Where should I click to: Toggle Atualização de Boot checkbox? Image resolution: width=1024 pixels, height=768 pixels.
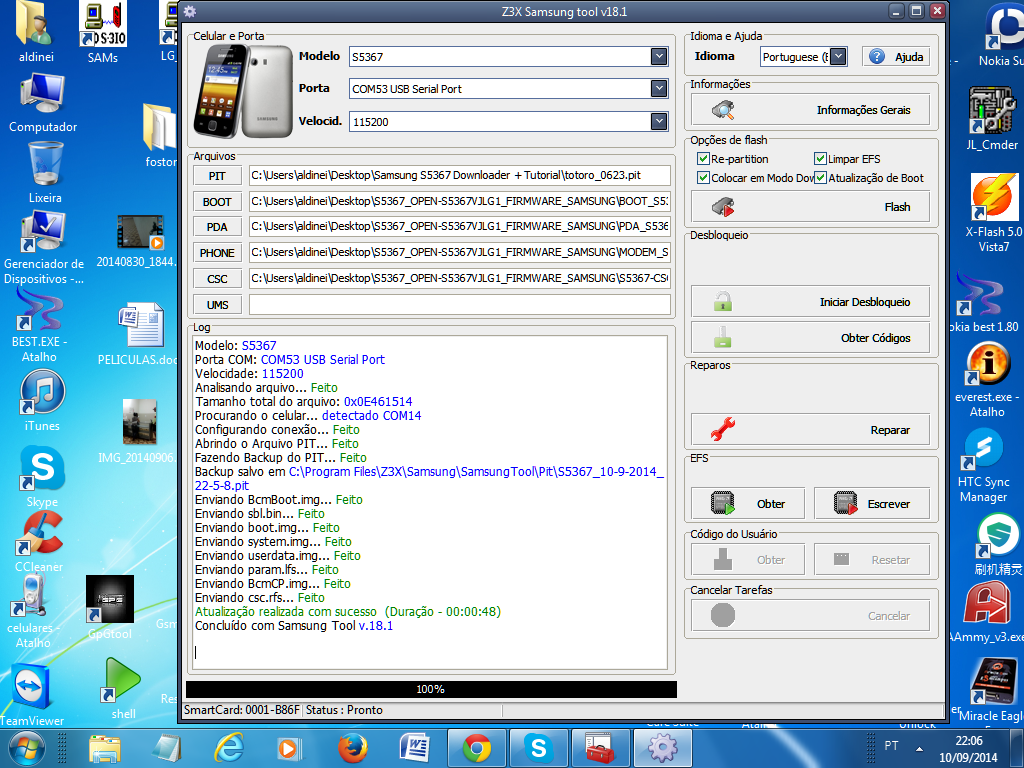[820, 178]
